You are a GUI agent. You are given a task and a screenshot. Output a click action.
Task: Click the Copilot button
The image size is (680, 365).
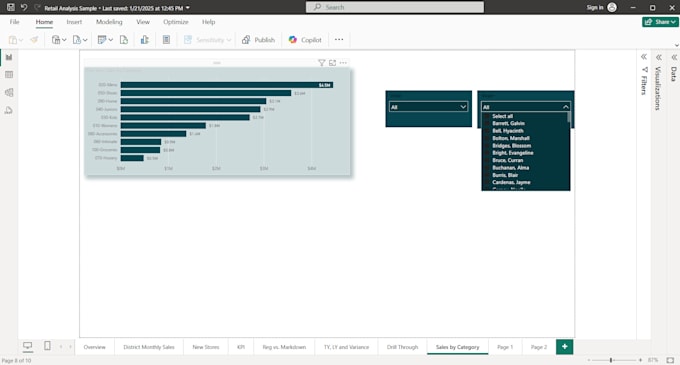click(305, 40)
